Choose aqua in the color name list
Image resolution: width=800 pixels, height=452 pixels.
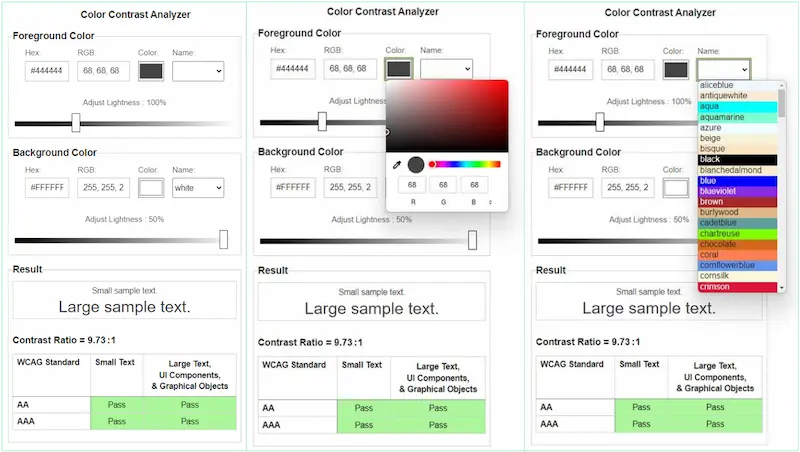click(738, 107)
